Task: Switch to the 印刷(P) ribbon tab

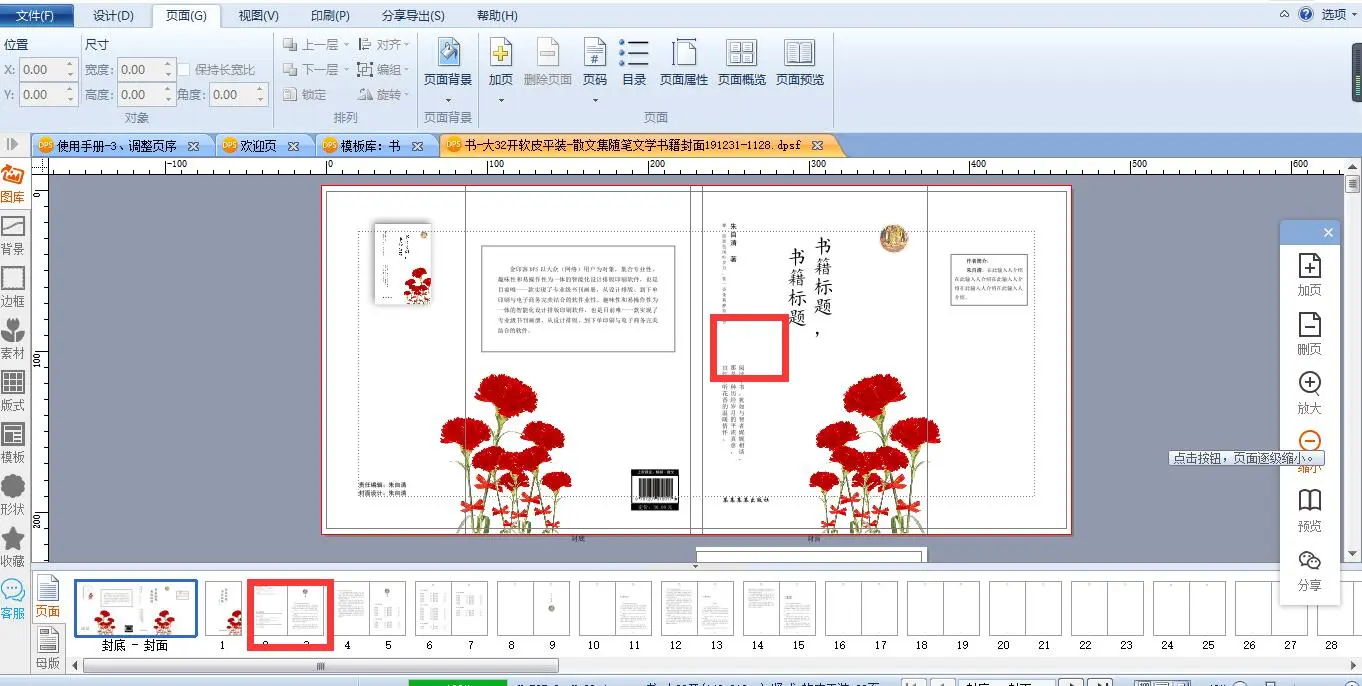Action: 330,15
